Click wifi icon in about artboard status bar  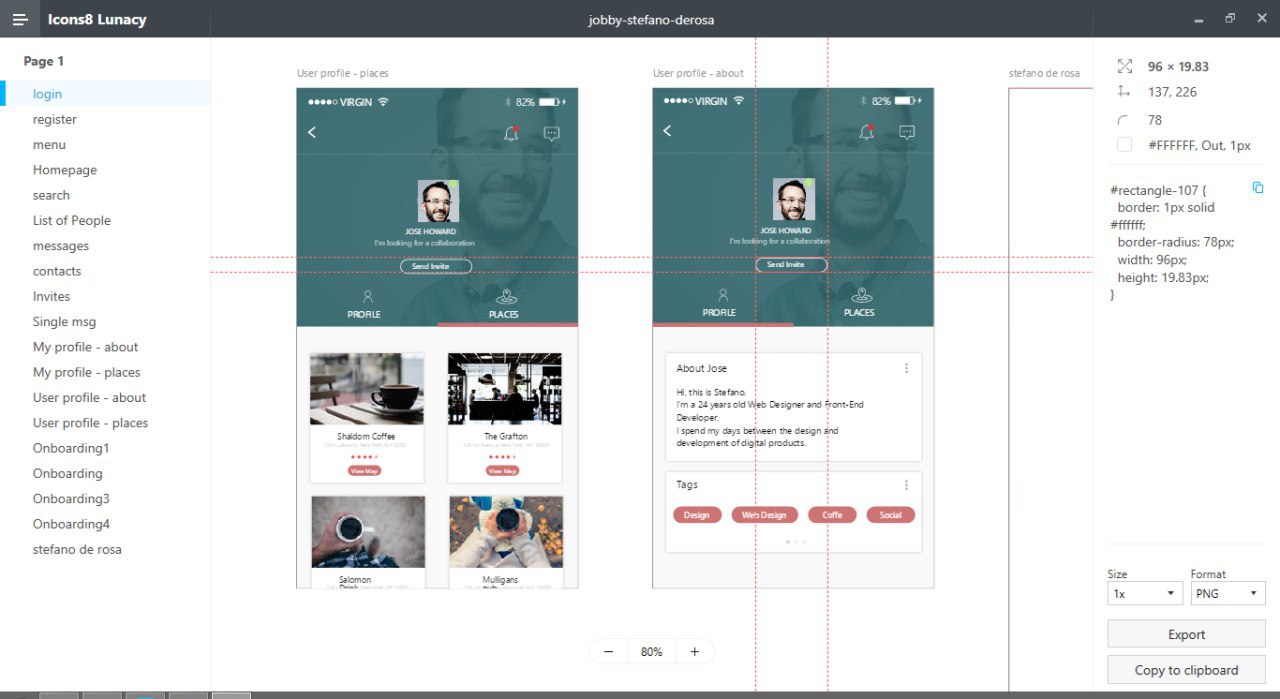pyautogui.click(x=739, y=101)
